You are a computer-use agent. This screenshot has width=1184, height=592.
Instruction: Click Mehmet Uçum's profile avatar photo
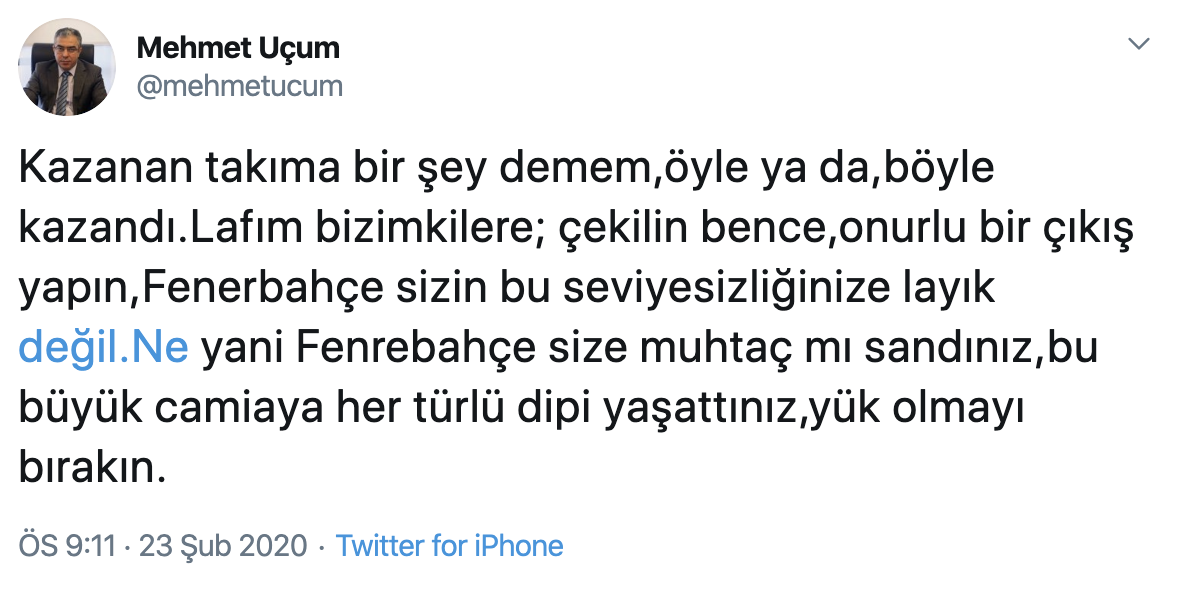67,67
